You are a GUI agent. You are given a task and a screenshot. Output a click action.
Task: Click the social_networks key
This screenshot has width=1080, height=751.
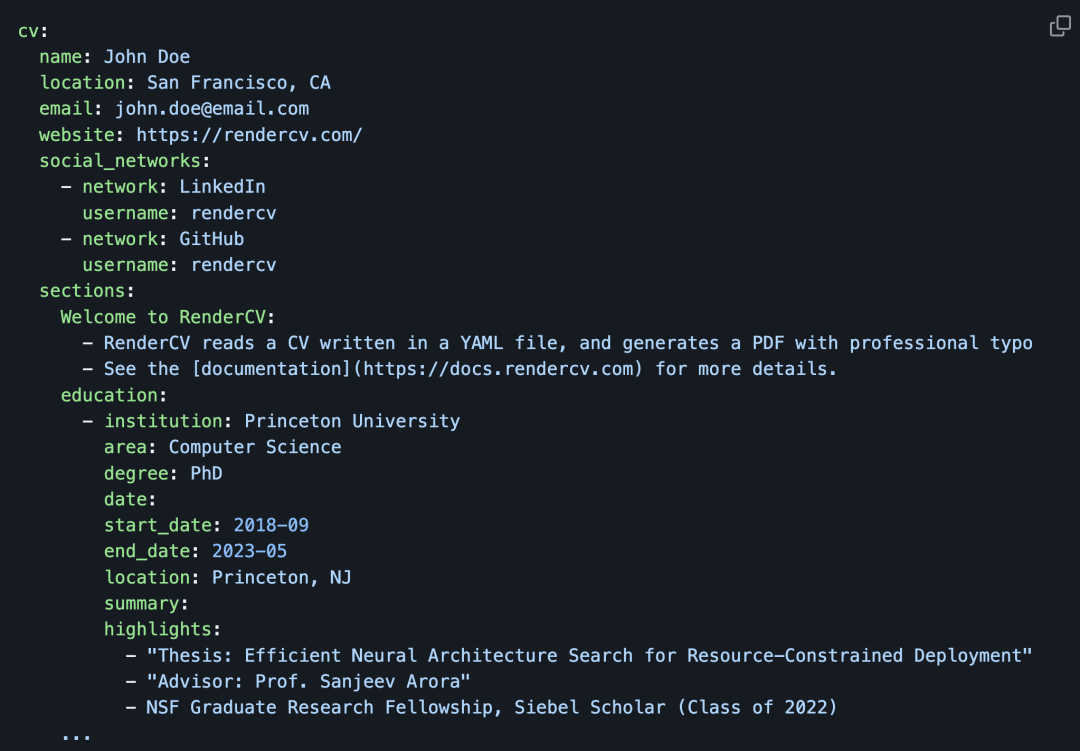tap(120, 161)
